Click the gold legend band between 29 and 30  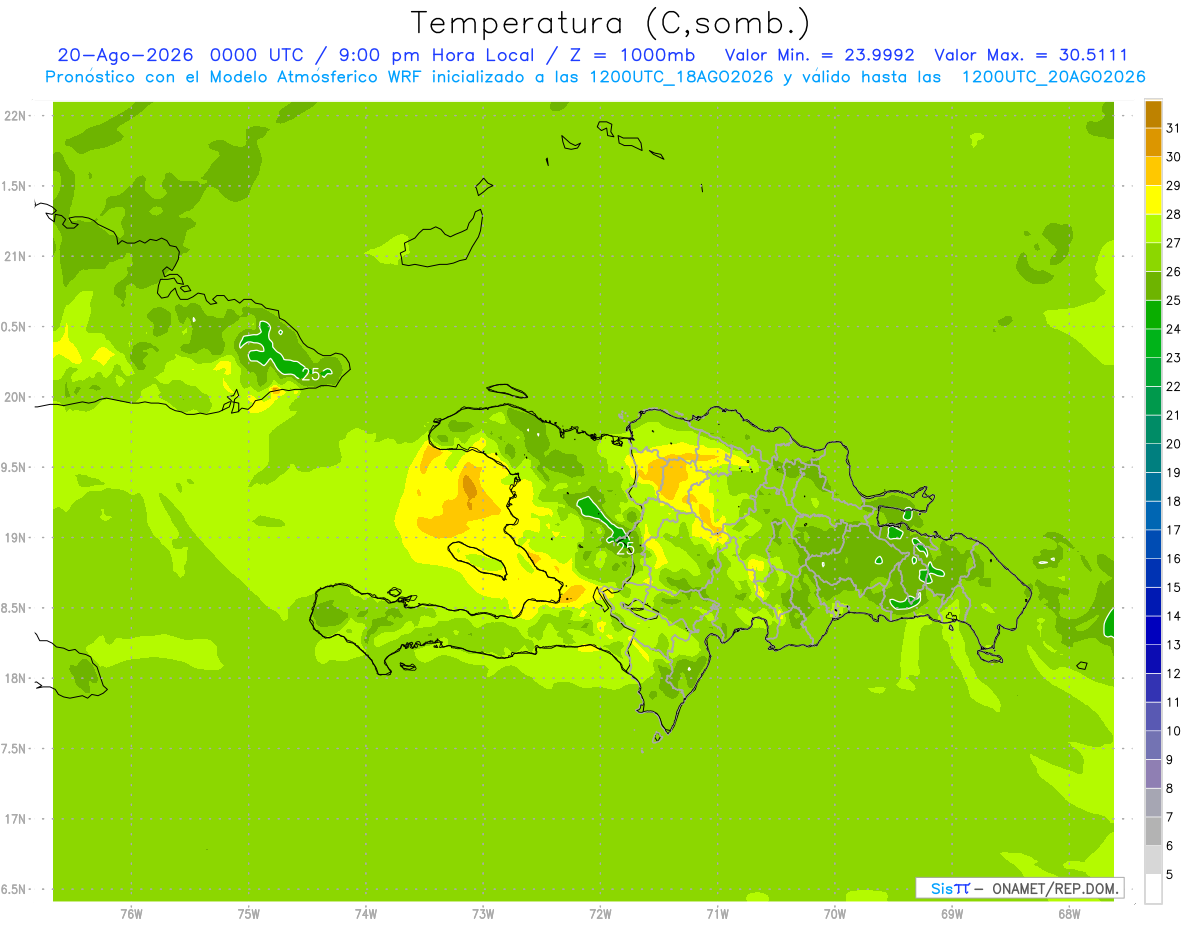click(1153, 171)
